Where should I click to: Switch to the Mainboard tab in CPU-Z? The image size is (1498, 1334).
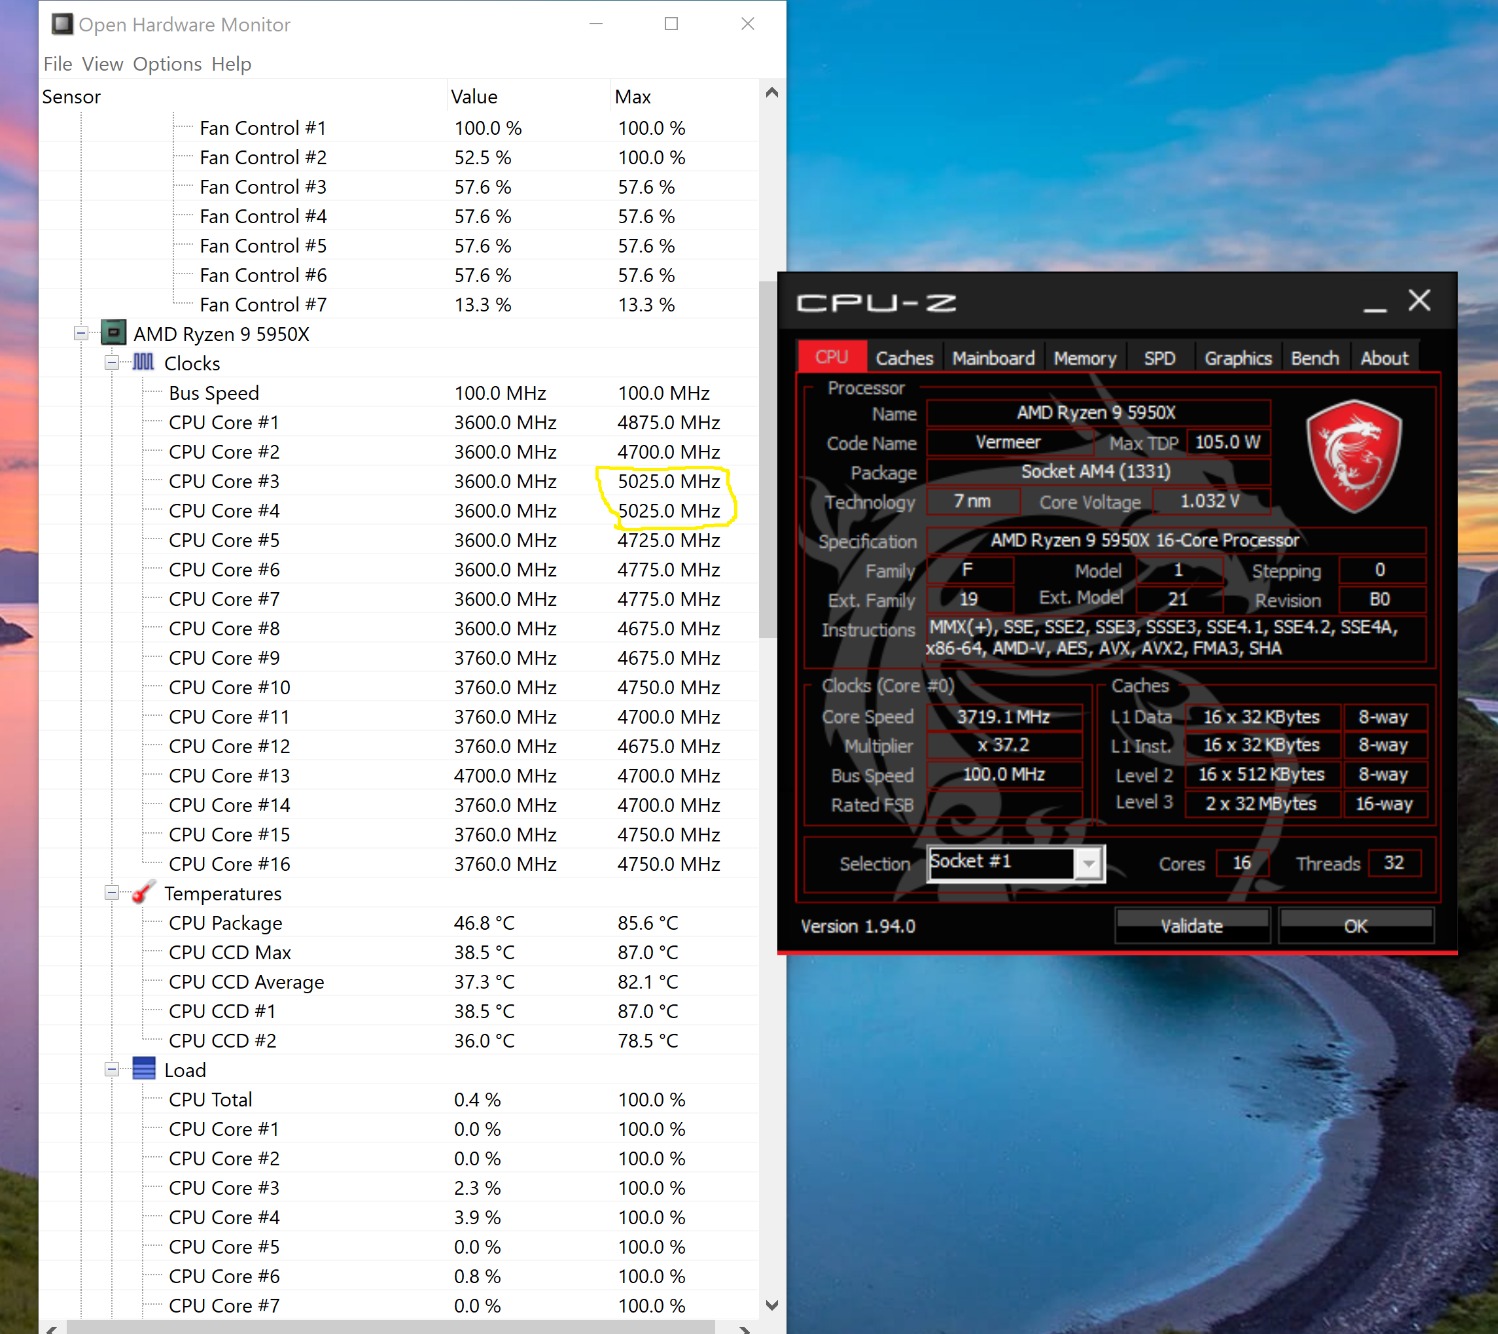993,358
